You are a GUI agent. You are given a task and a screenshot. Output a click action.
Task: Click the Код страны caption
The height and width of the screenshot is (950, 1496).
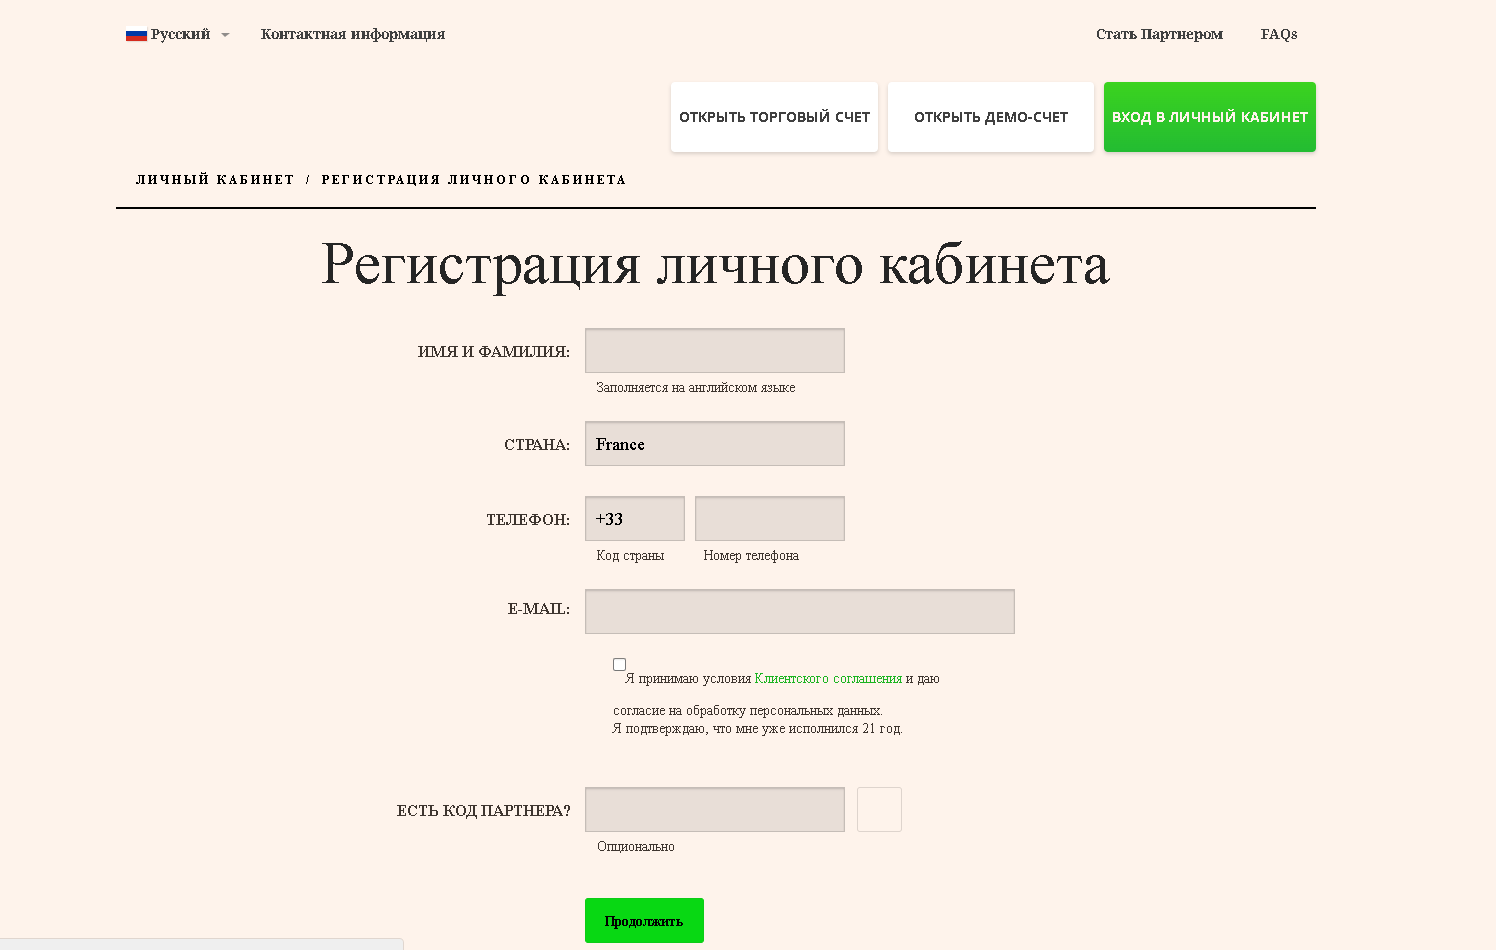click(x=630, y=556)
